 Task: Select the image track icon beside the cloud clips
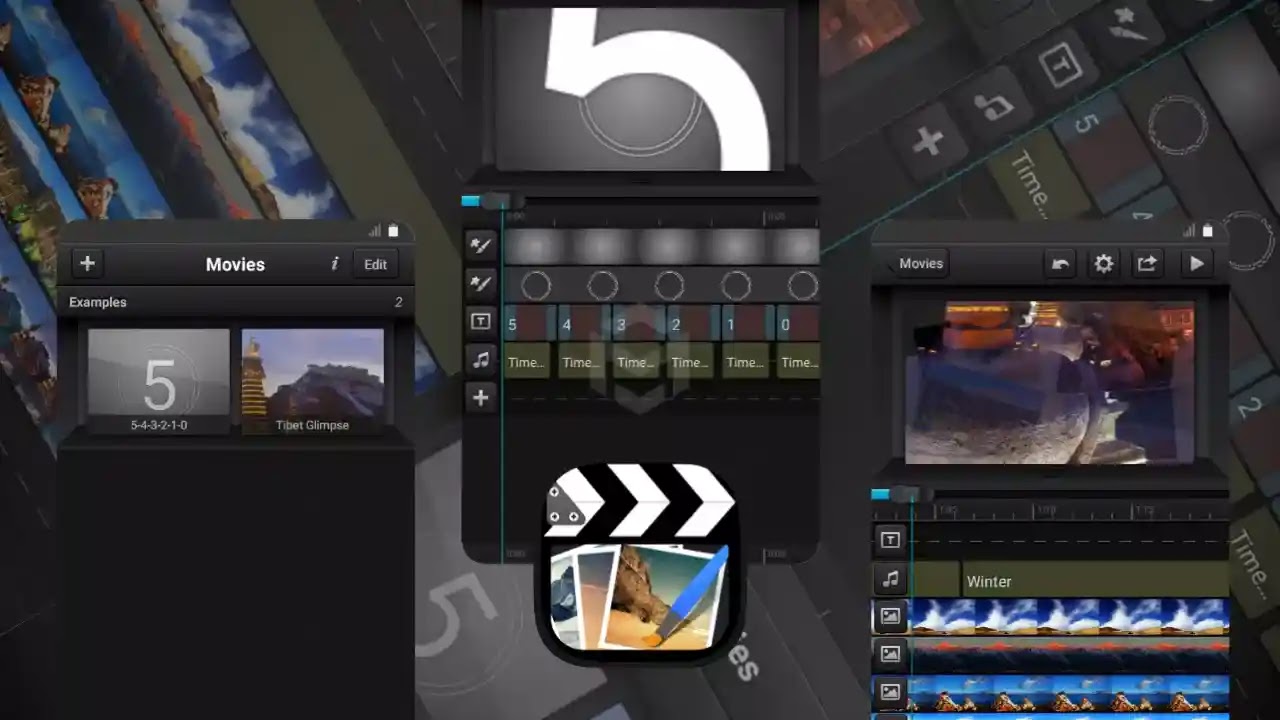pos(890,617)
